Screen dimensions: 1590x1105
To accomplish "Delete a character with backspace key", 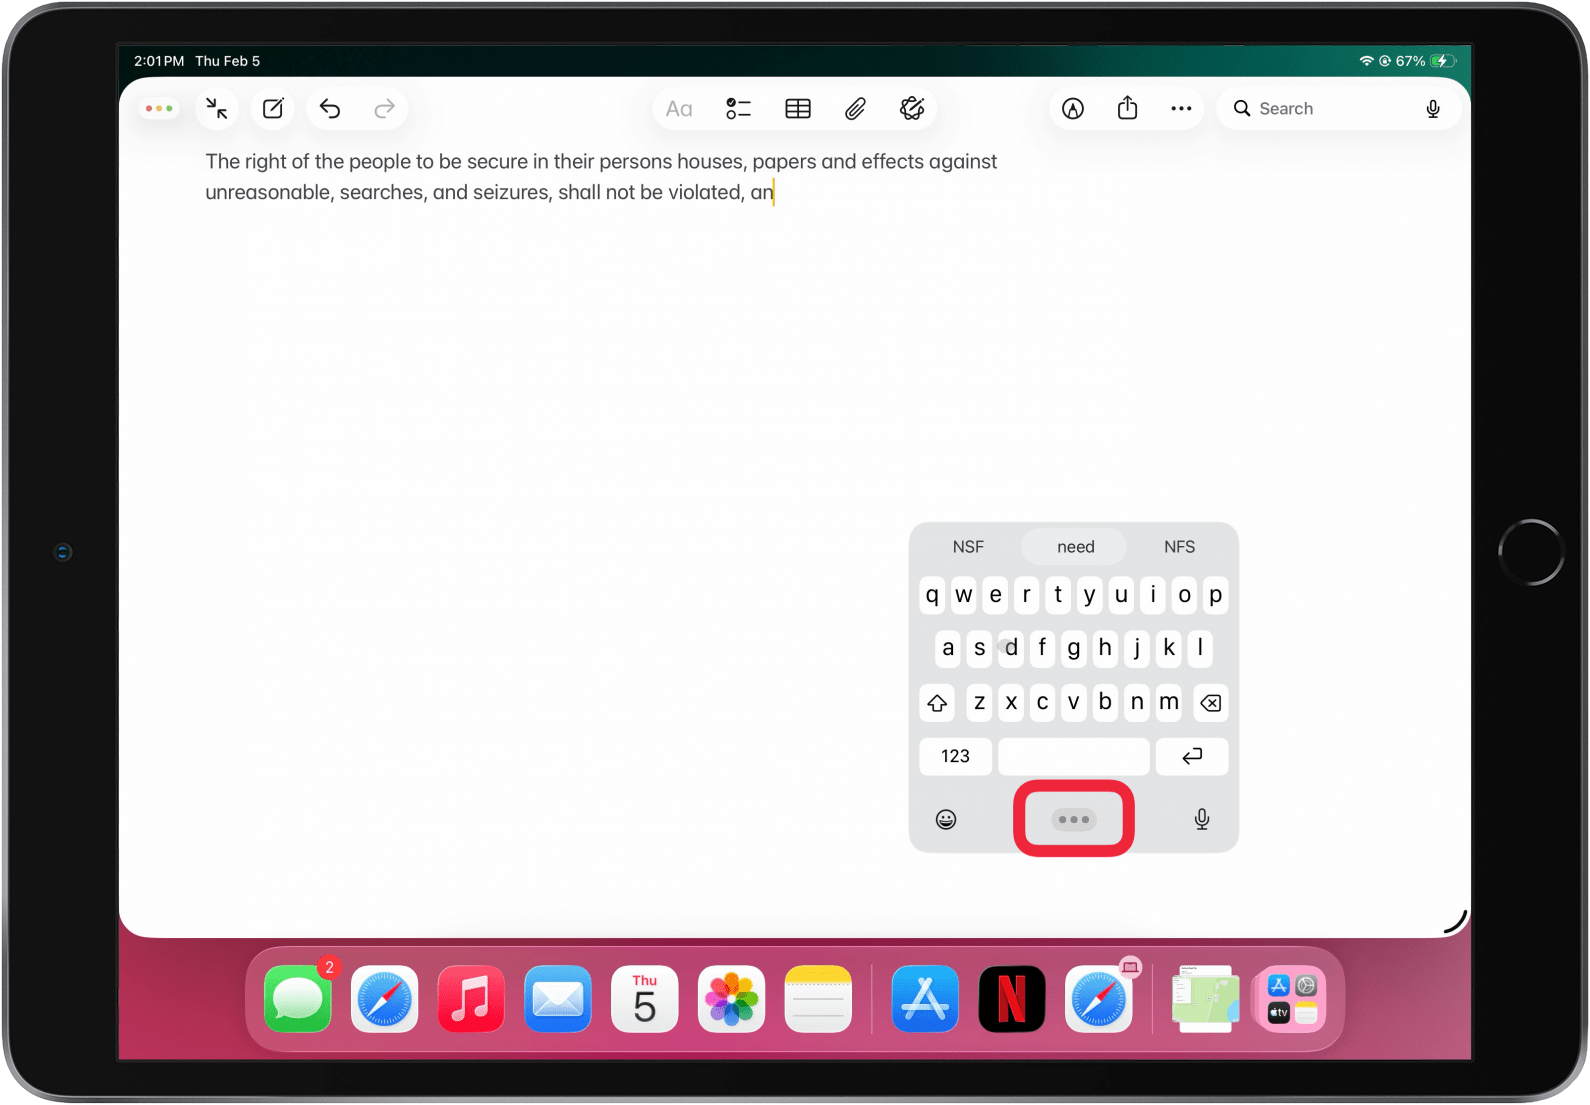I will [x=1210, y=703].
